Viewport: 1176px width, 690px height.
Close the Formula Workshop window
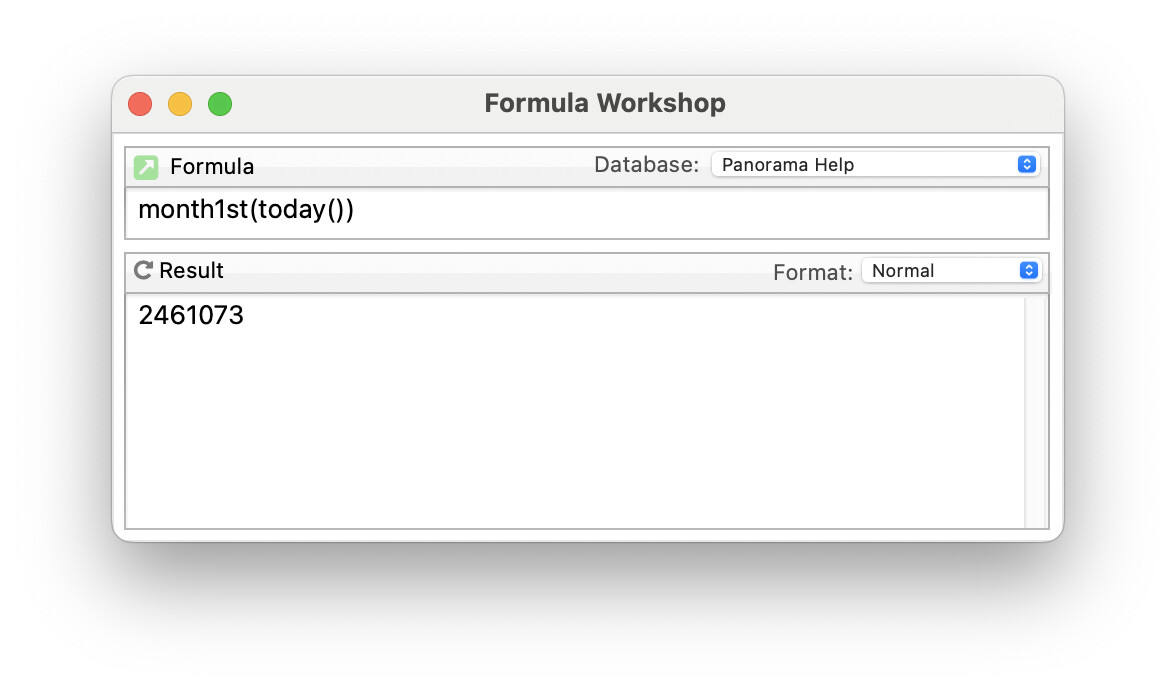point(140,104)
